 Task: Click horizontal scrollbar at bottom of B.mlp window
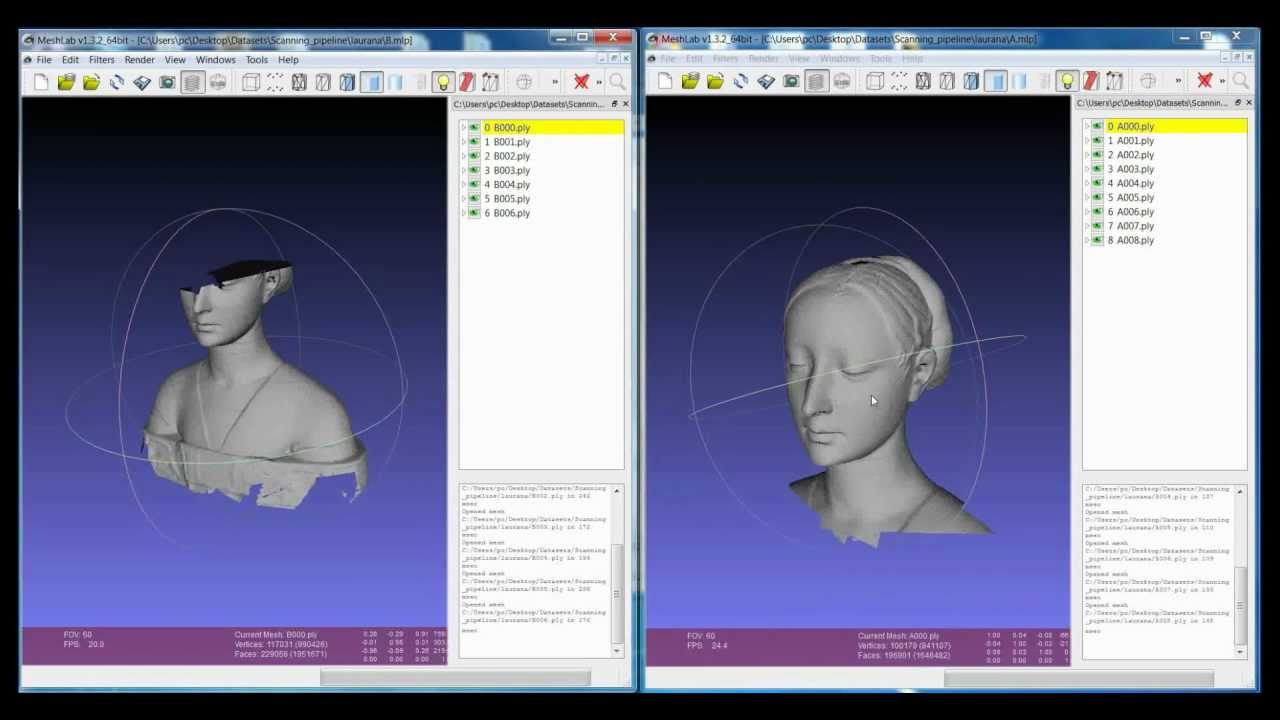coord(455,679)
